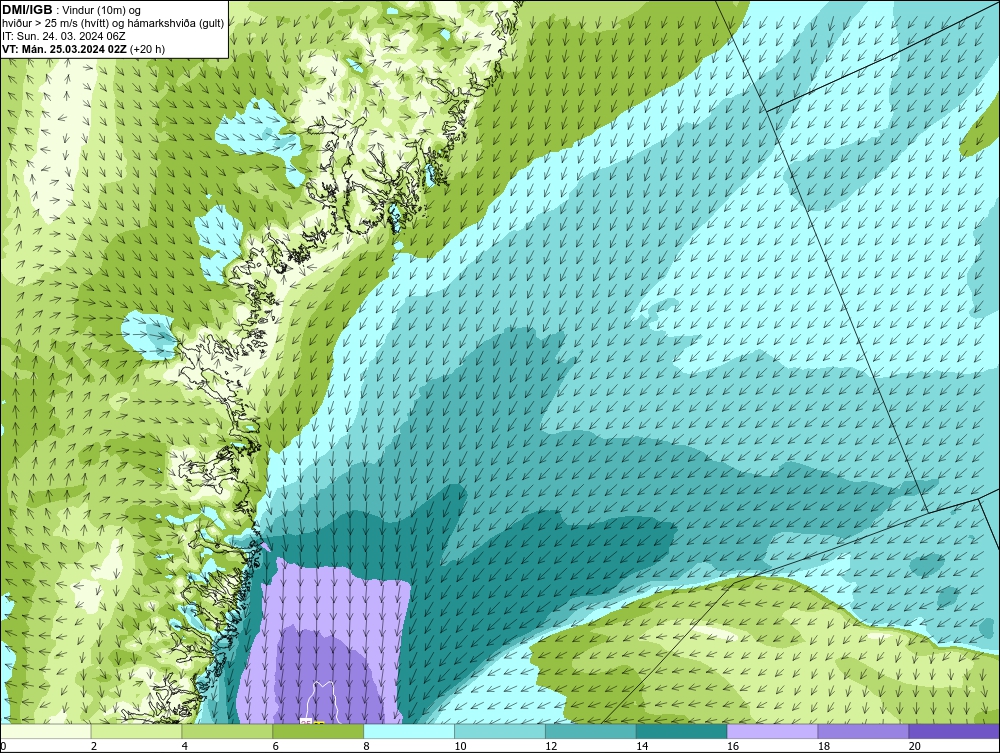
Task: Click the white gust value marker on the map
Action: (x=306, y=721)
